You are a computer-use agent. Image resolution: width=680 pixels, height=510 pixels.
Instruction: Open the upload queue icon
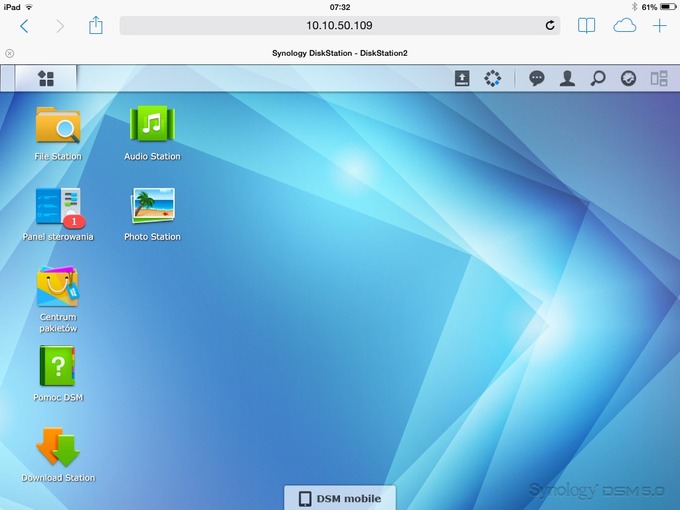[462, 78]
